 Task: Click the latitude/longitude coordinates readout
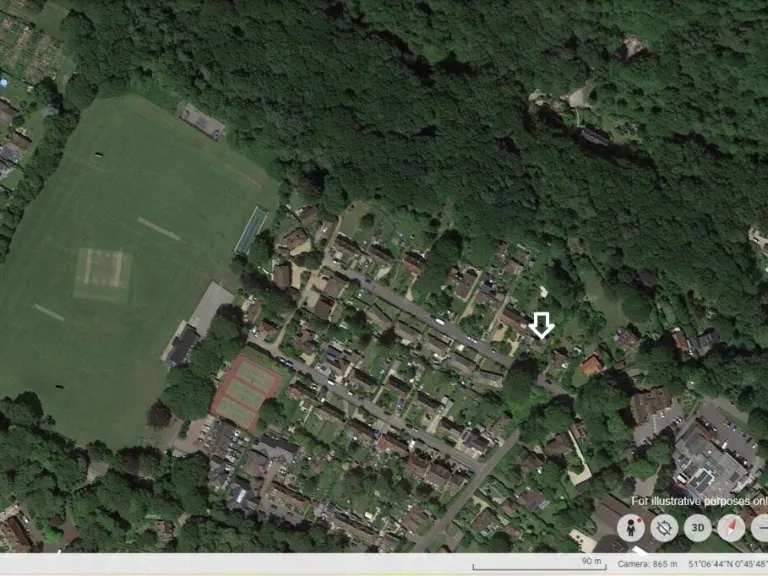(727, 564)
